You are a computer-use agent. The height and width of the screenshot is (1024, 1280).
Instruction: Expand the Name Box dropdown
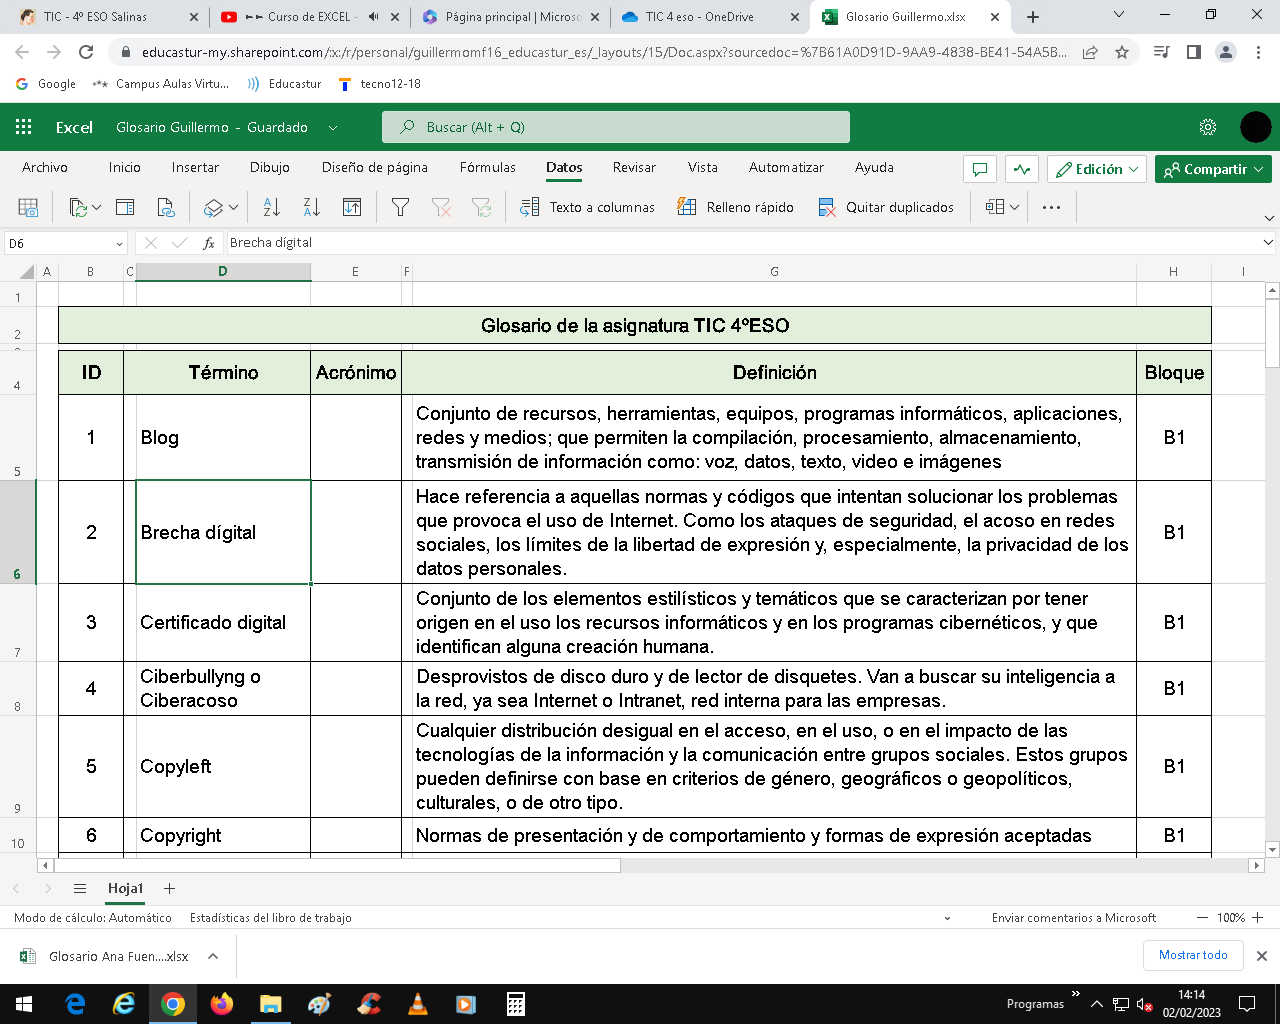pyautogui.click(x=119, y=243)
